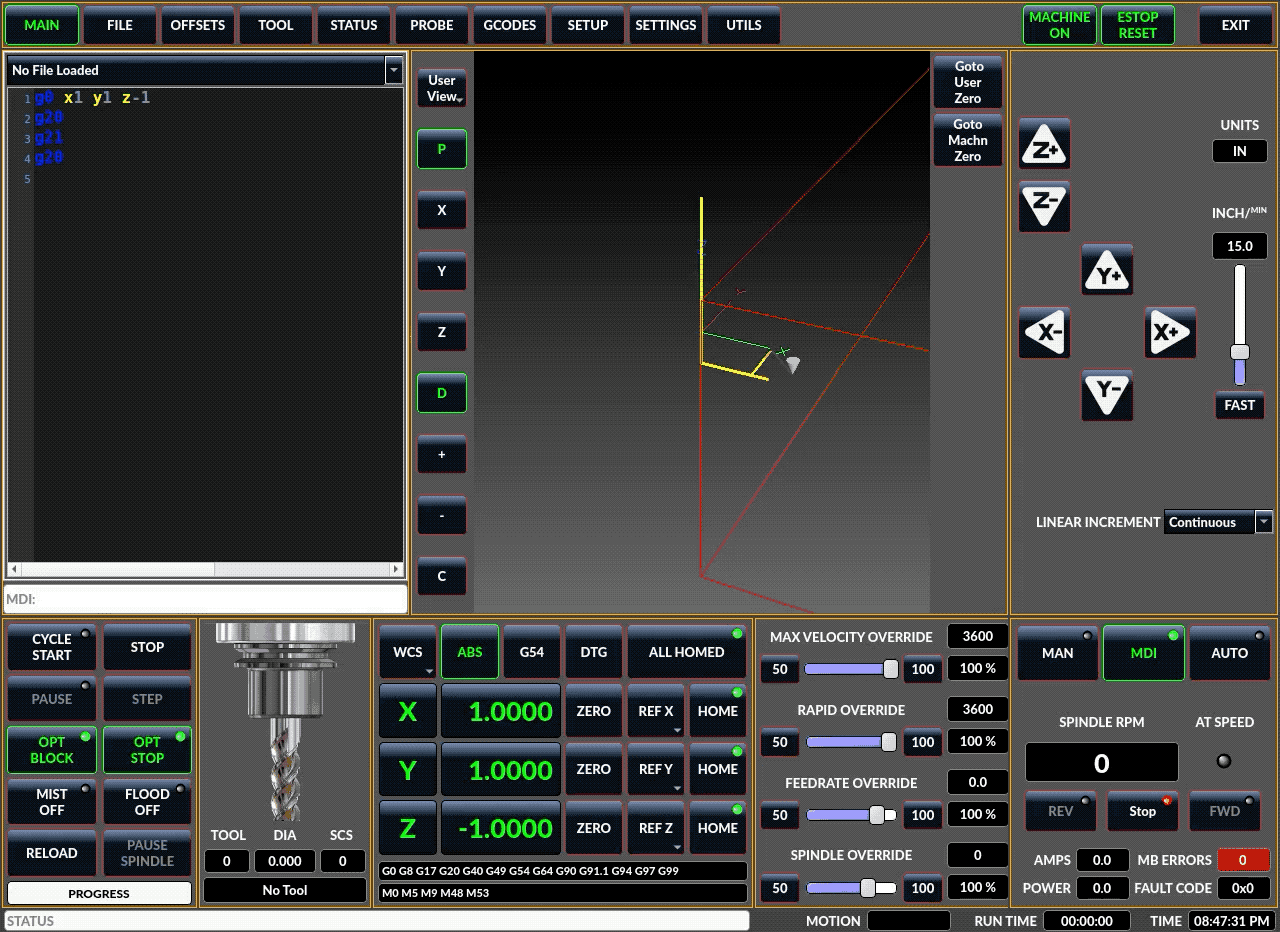Clear the backplot with C button
This screenshot has width=1280, height=932.
(x=442, y=577)
